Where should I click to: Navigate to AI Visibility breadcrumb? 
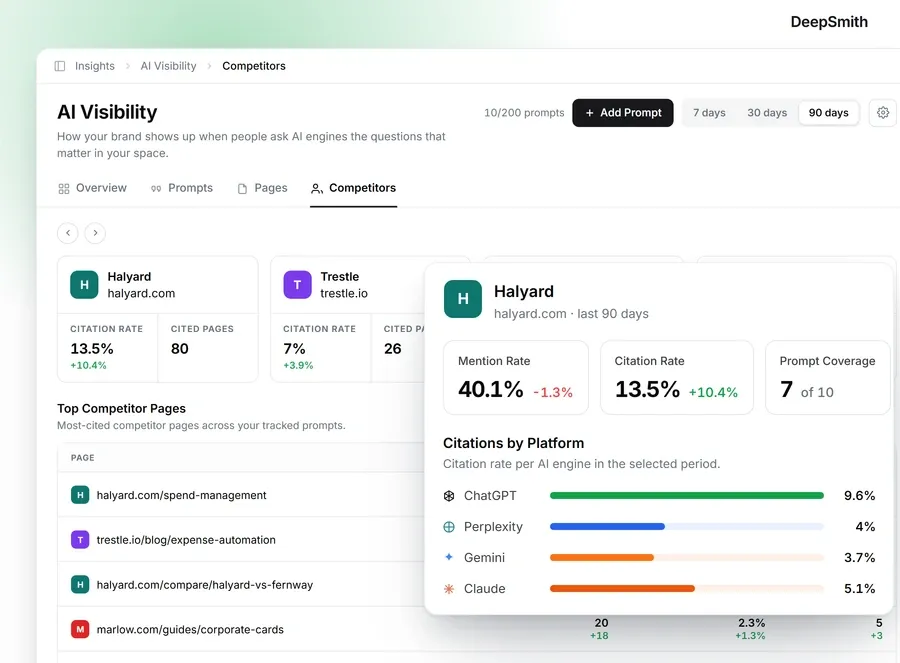168,66
